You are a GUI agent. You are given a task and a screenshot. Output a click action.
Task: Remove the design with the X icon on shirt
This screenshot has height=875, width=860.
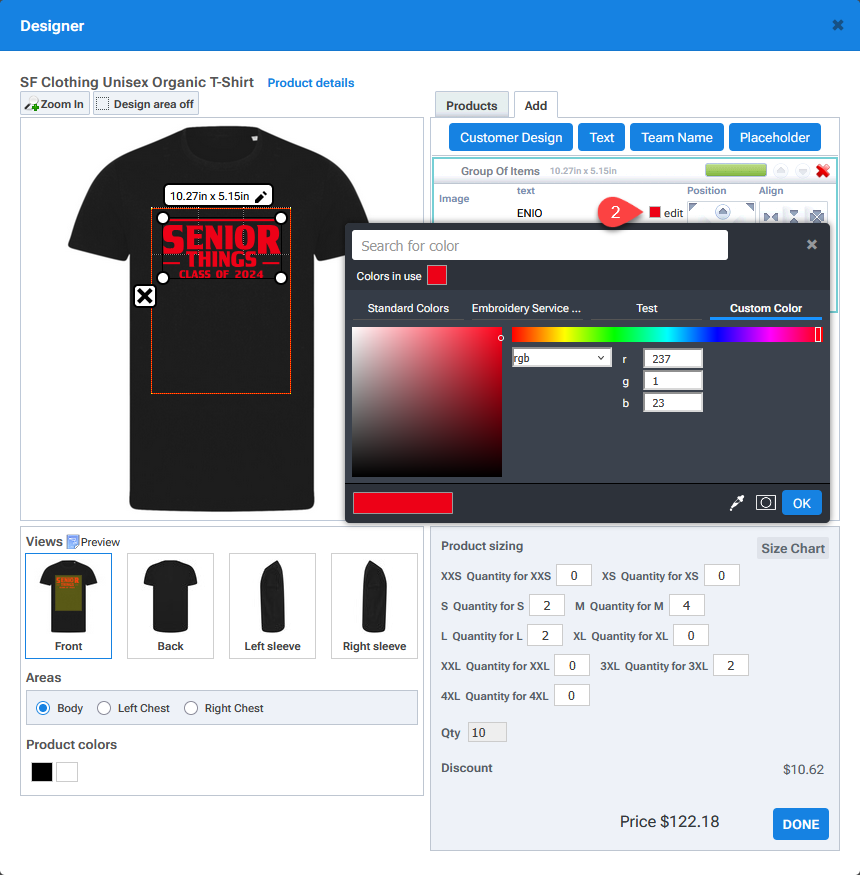pyautogui.click(x=144, y=295)
